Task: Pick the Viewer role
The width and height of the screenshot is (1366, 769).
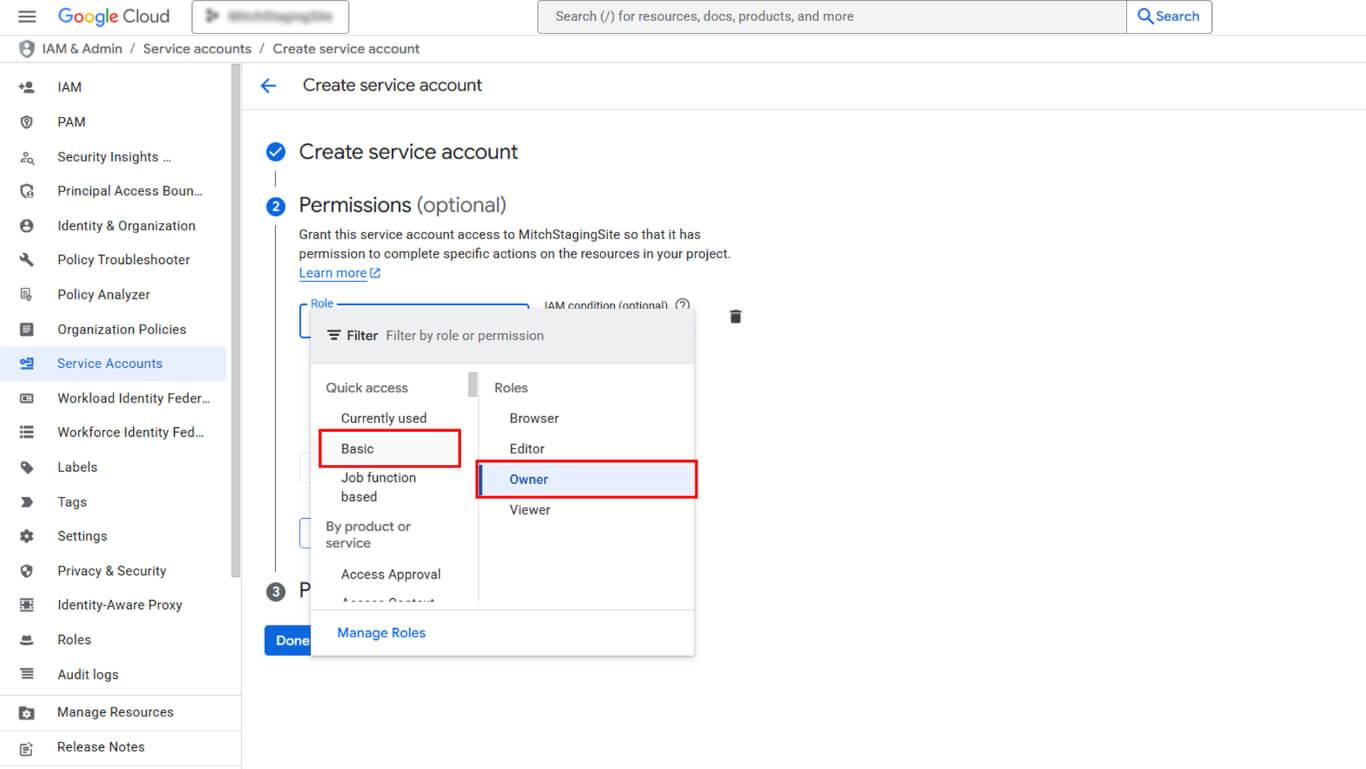Action: (529, 510)
